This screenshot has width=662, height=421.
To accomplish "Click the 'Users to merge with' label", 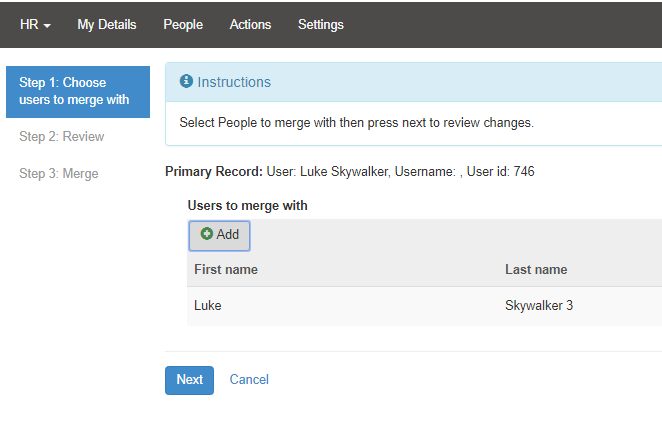I will (x=247, y=206).
